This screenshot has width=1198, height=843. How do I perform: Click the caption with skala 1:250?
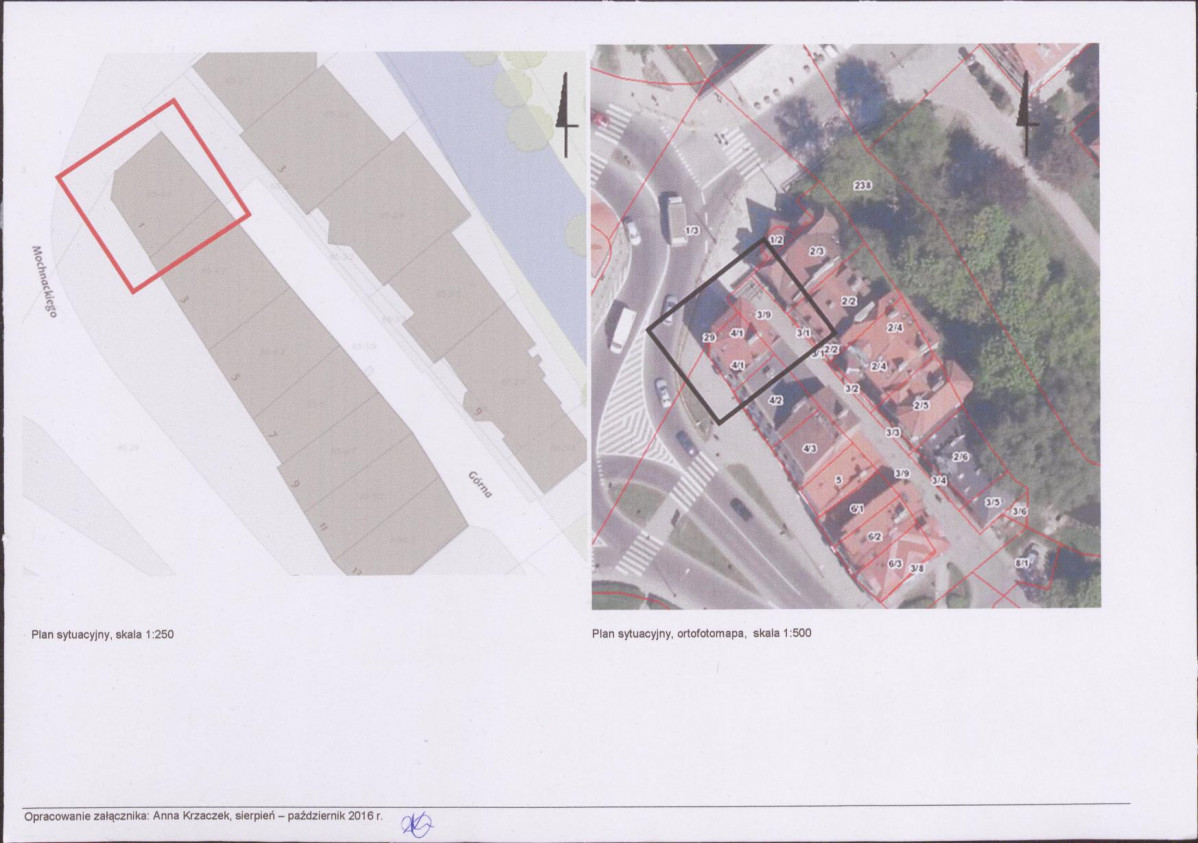[102, 634]
